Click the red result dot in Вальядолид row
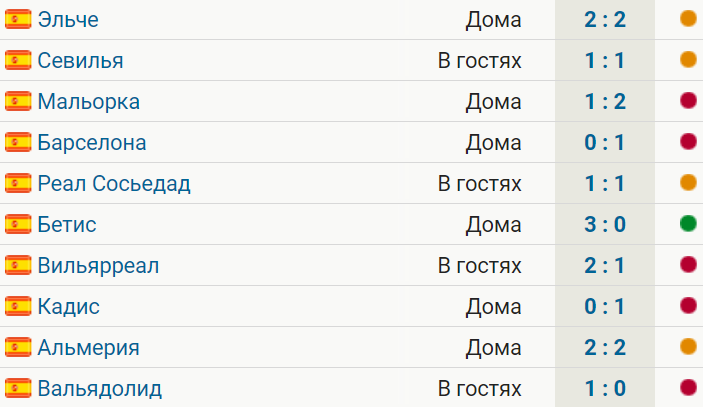 pyautogui.click(x=688, y=387)
